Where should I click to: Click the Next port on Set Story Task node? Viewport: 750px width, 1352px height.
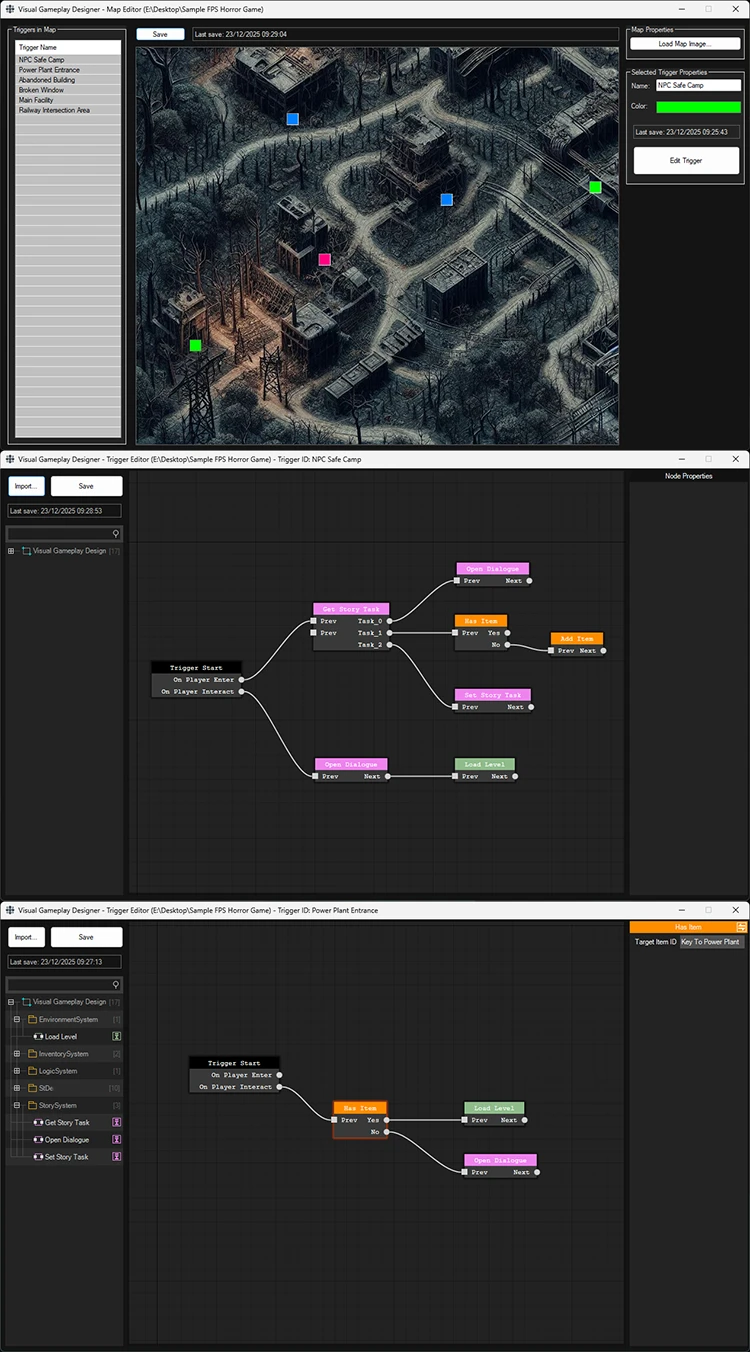(x=530, y=707)
